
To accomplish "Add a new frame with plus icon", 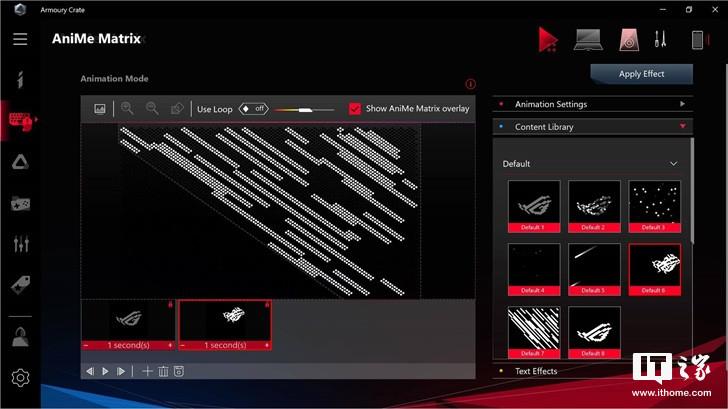I will pos(148,371).
